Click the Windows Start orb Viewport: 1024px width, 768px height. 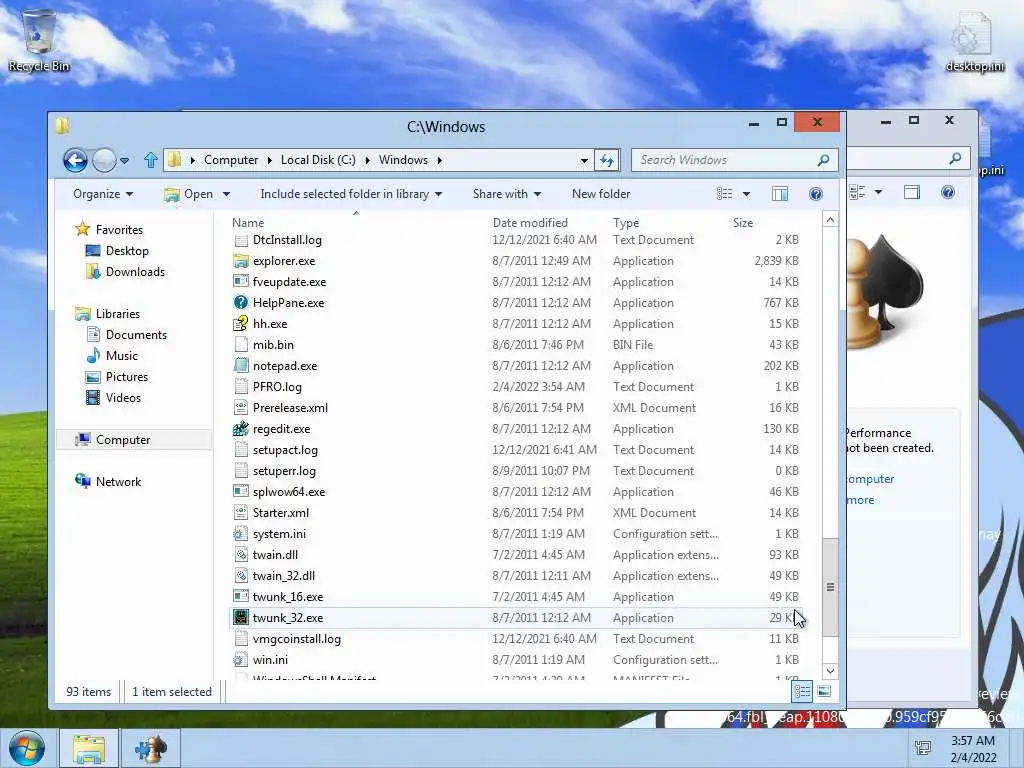tap(26, 748)
